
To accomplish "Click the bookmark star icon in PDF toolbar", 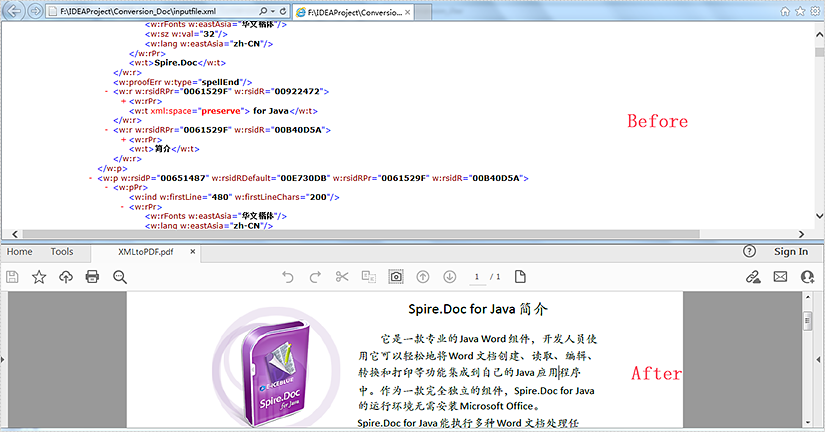I will pyautogui.click(x=39, y=277).
